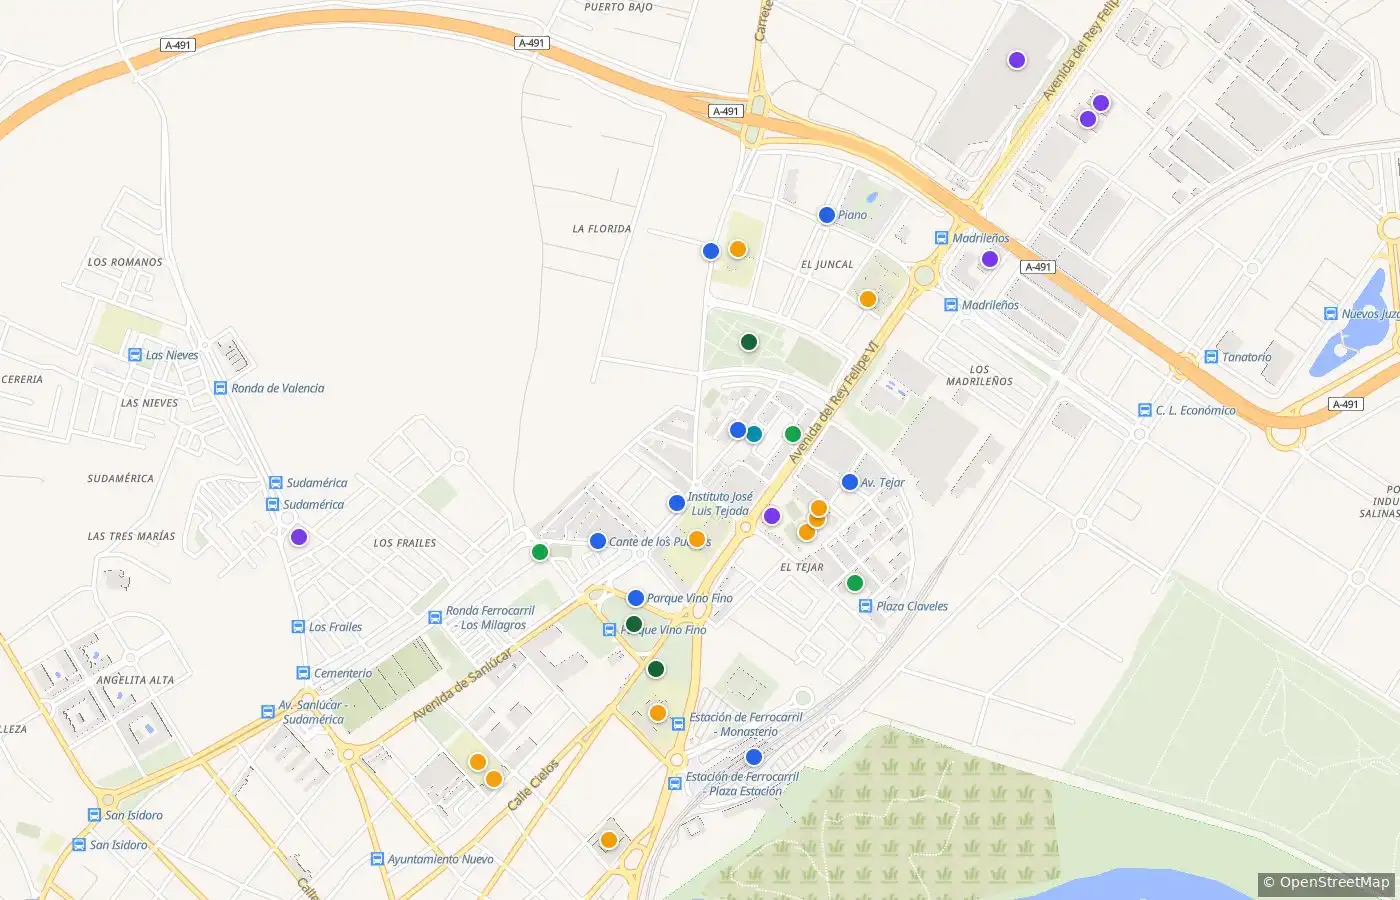
Task: Open the C. L. Económico bus stop icon
Action: coord(1145,410)
